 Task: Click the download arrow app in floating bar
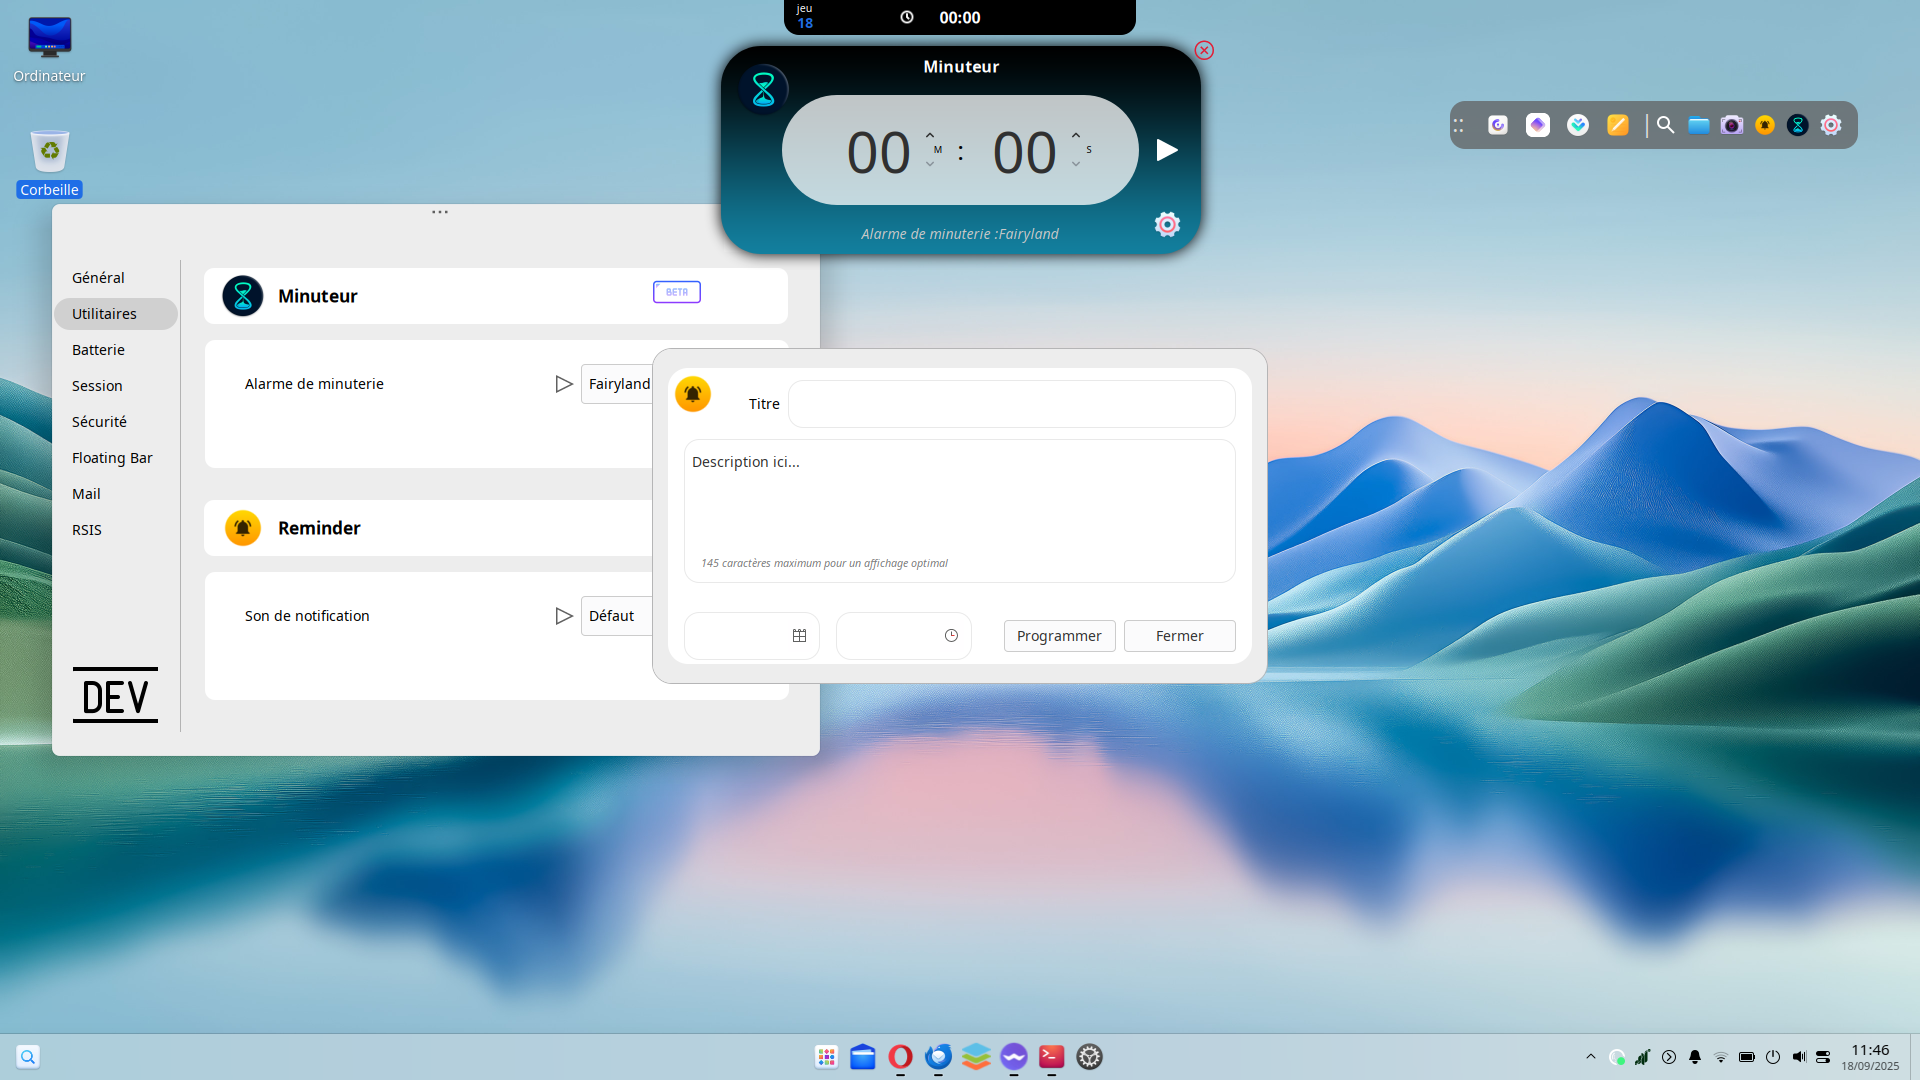1578,125
